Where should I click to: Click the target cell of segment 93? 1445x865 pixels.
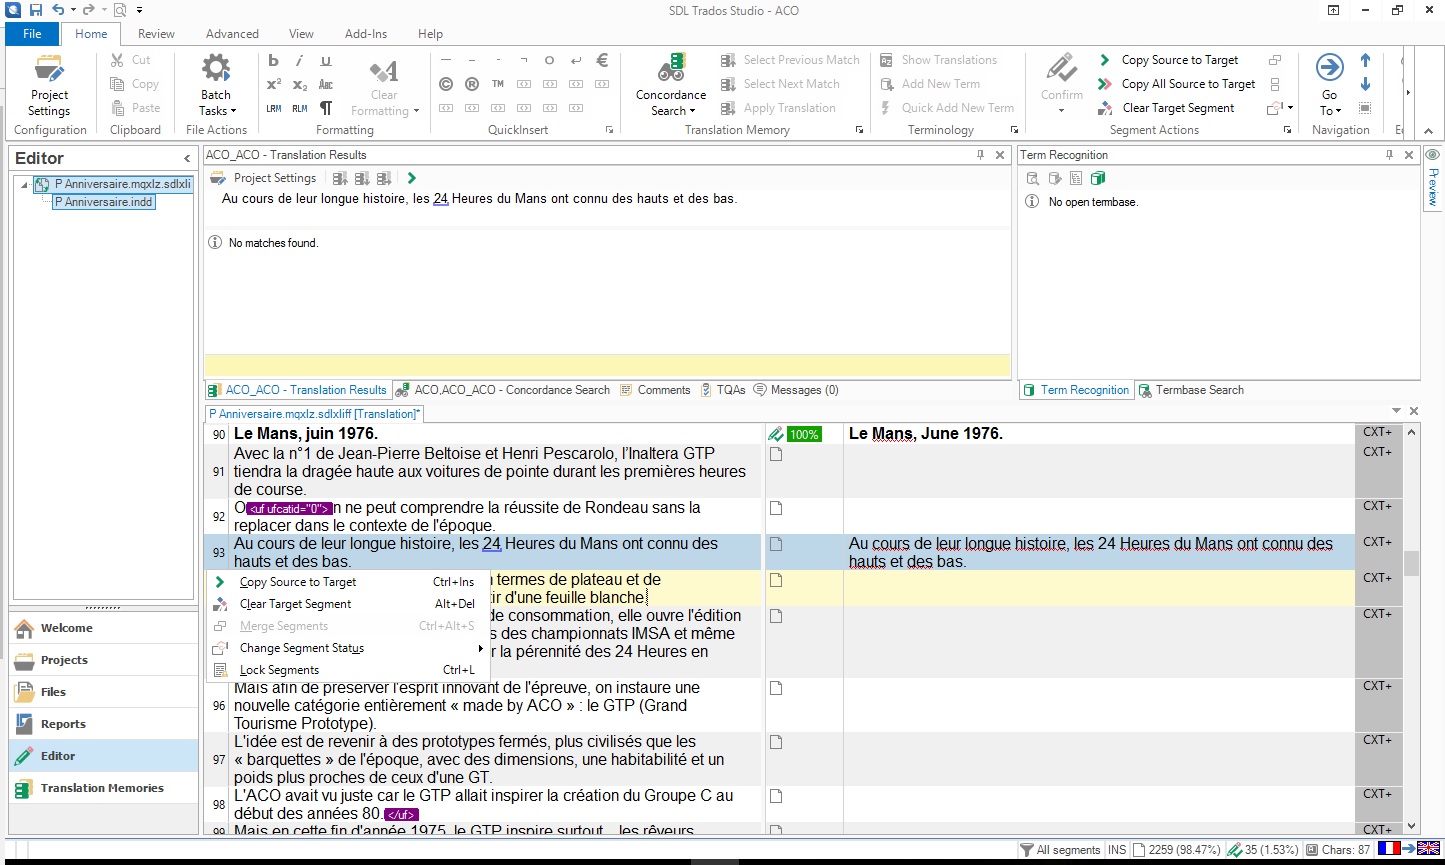click(1099, 552)
